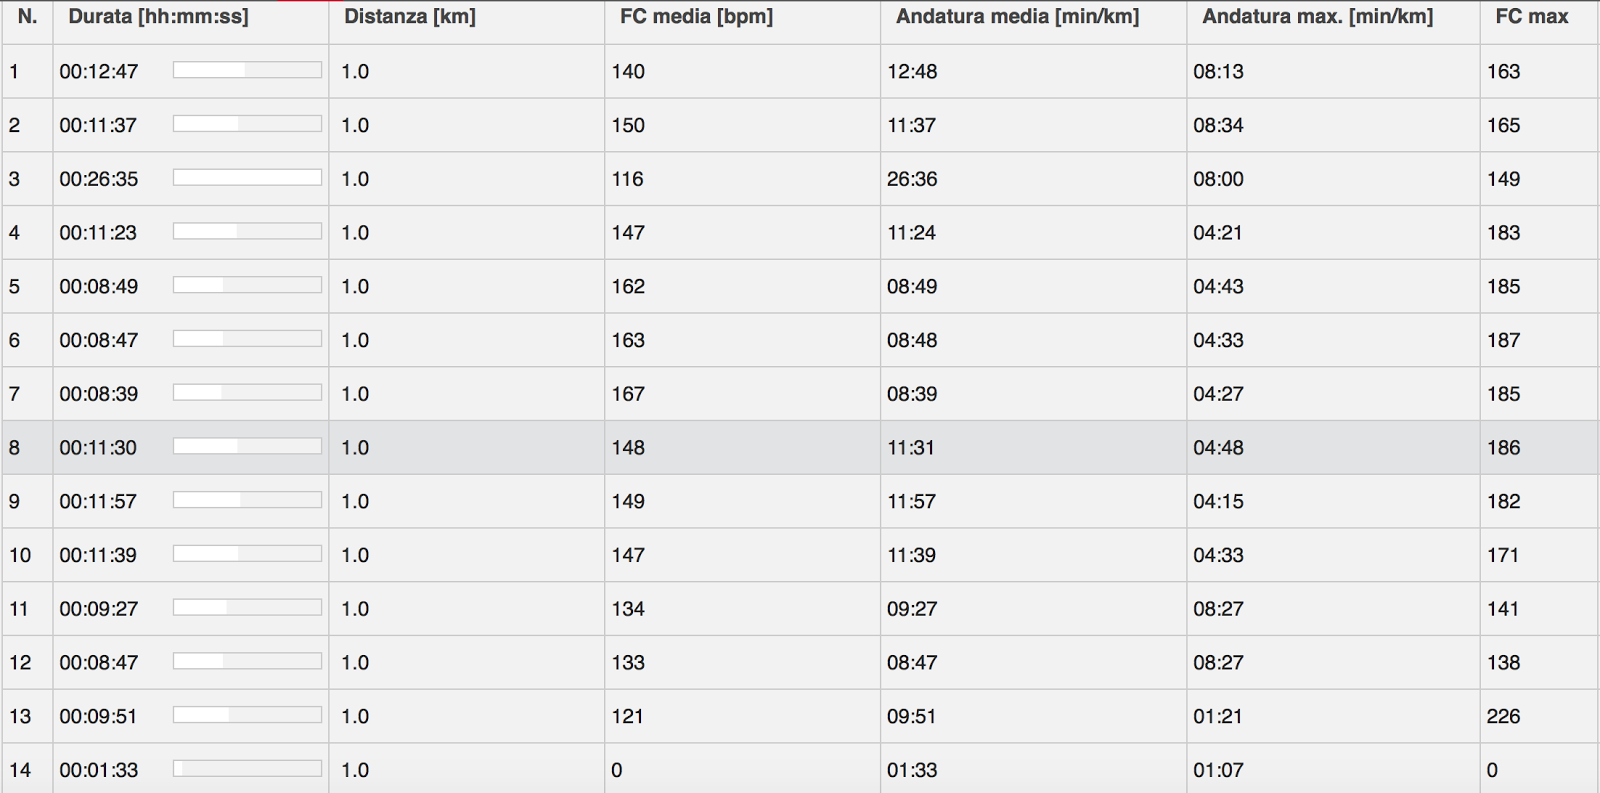Viewport: 1600px width, 793px height.
Task: Click Andatura media [min/km] header
Action: [x=1017, y=17]
